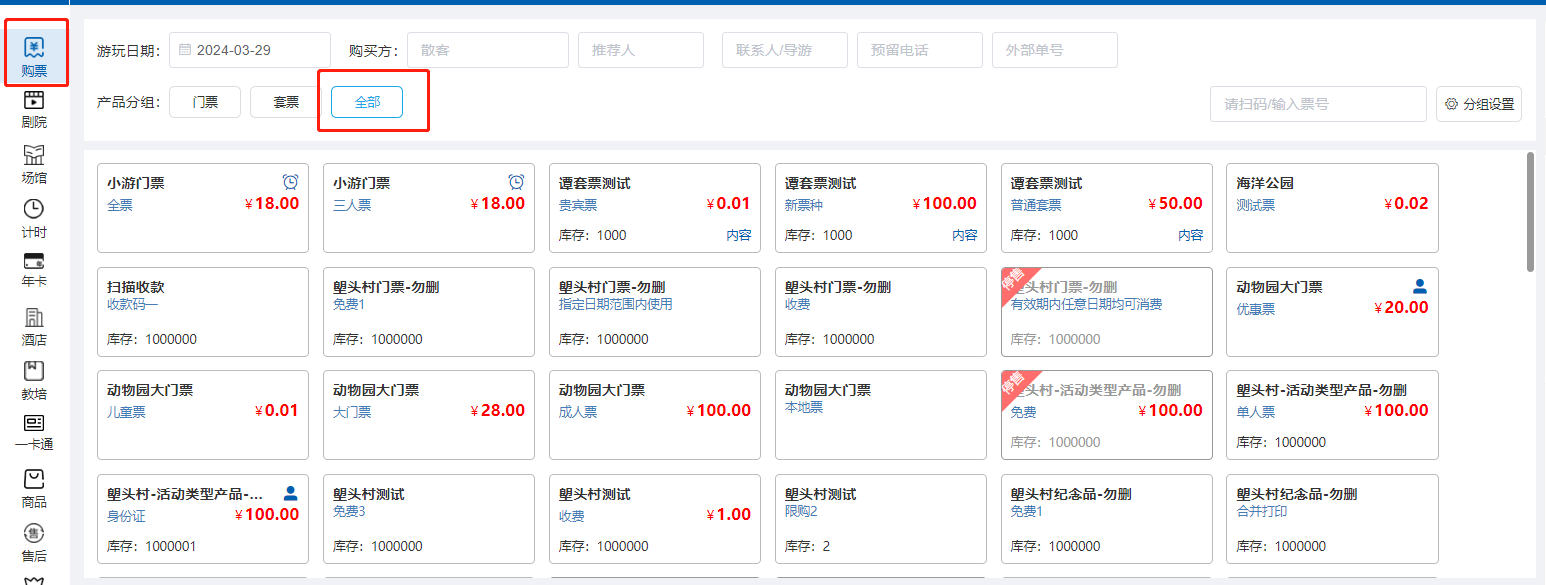Click the ticket number scan input field

1317,104
